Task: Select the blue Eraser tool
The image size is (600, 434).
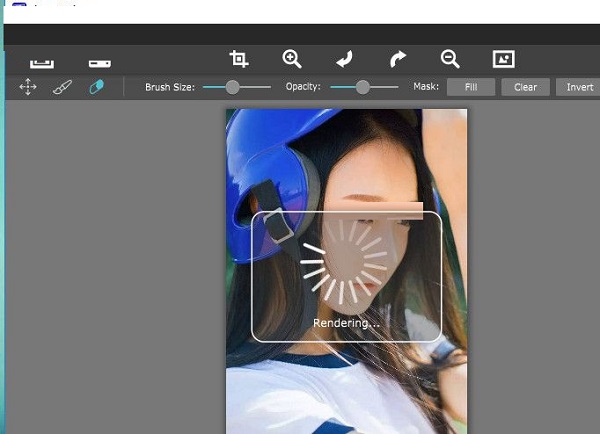Action: pyautogui.click(x=96, y=87)
